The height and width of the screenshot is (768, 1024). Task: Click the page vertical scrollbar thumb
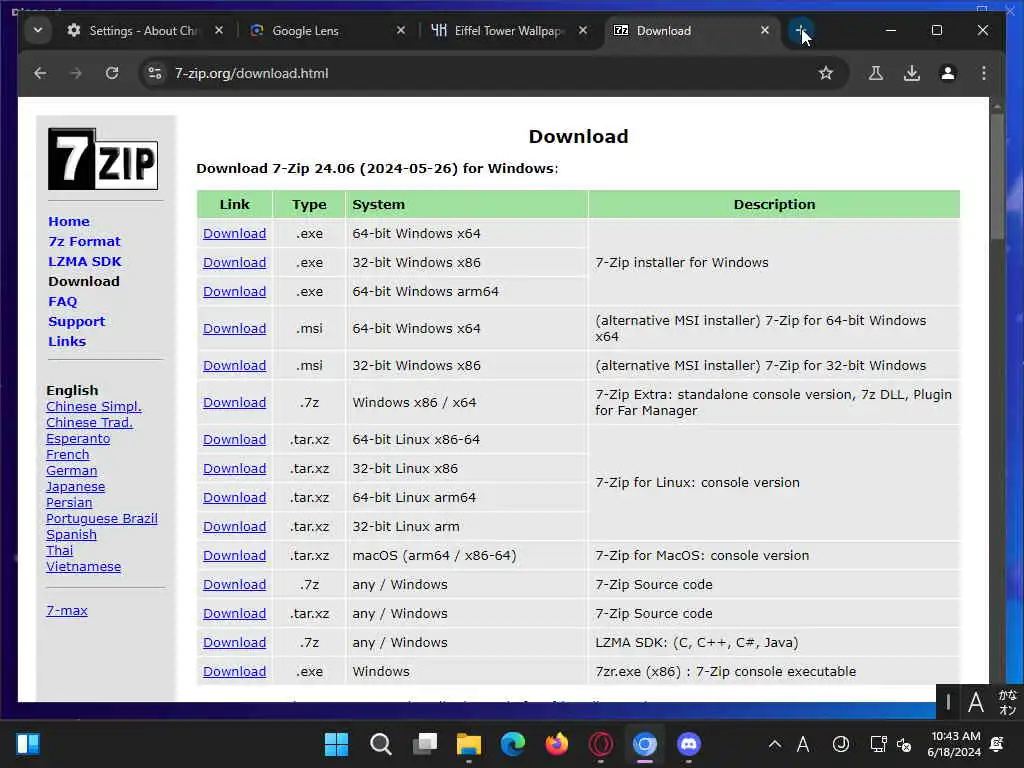(997, 176)
